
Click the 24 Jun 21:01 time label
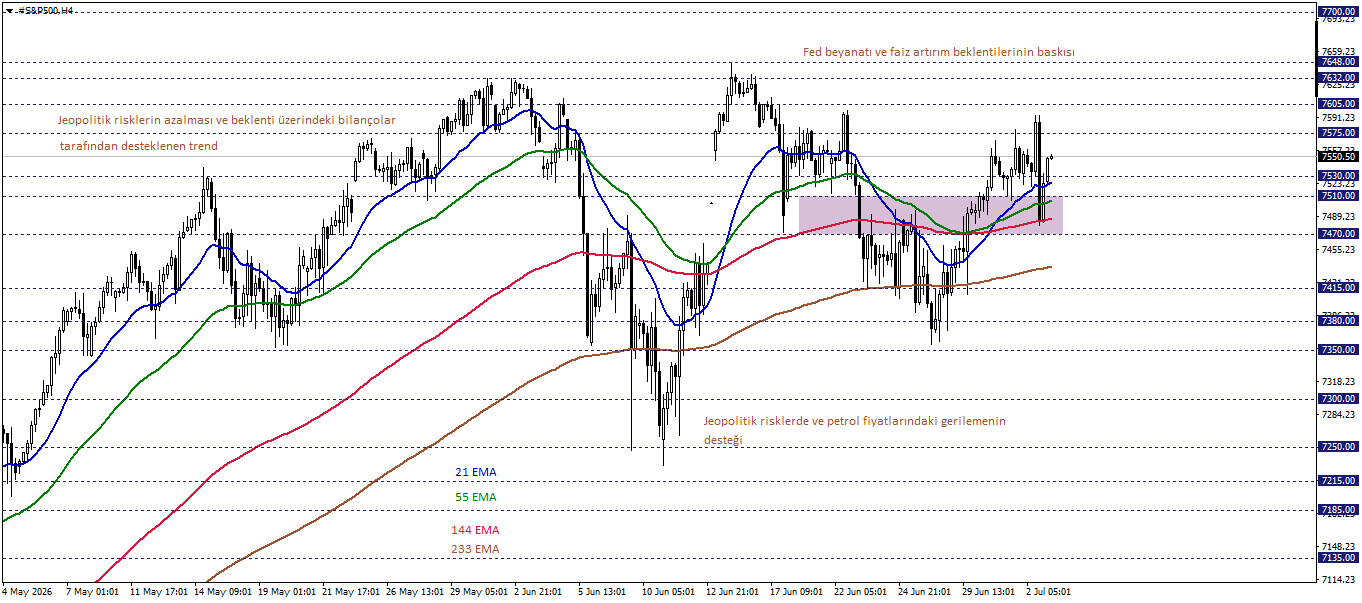(926, 592)
